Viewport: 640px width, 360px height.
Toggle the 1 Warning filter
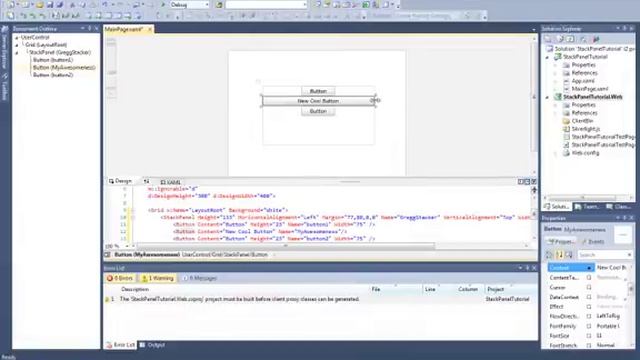coord(158,278)
